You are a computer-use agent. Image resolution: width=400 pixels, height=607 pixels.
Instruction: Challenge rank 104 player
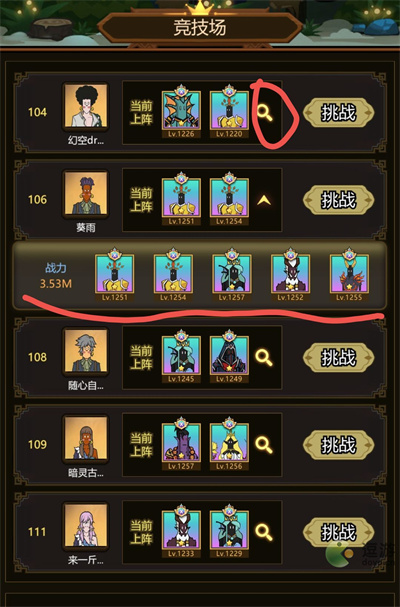[338, 113]
